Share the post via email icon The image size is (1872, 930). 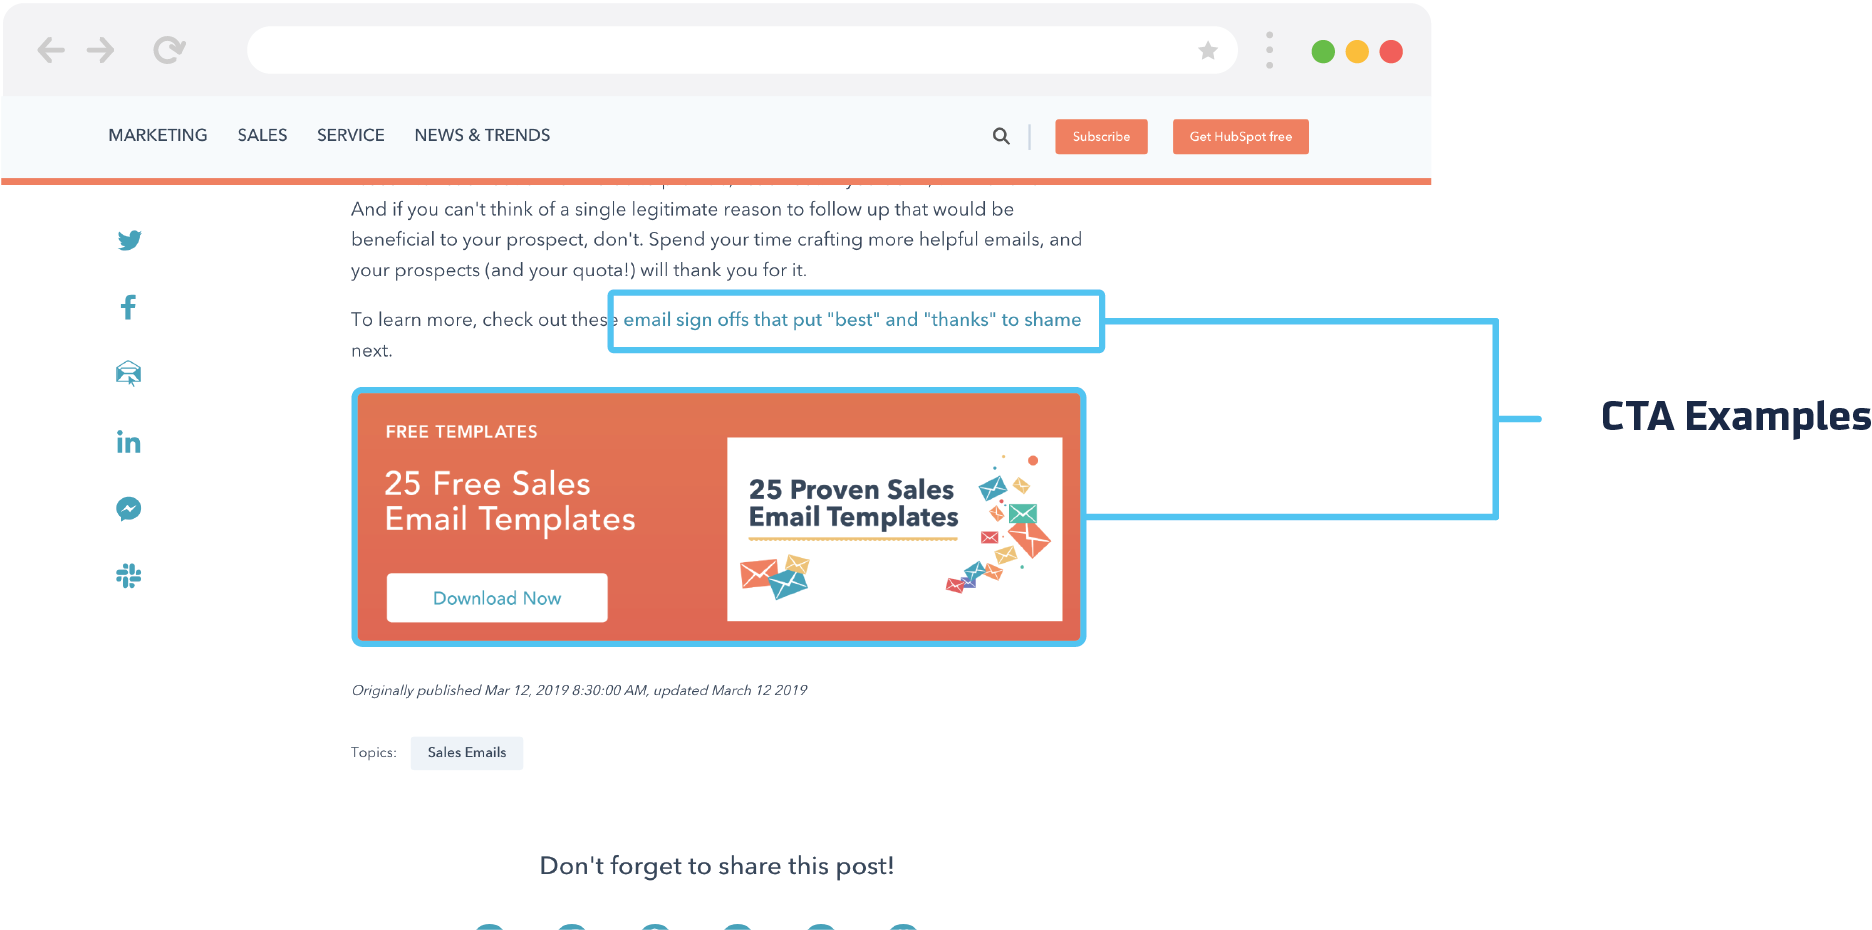point(128,374)
